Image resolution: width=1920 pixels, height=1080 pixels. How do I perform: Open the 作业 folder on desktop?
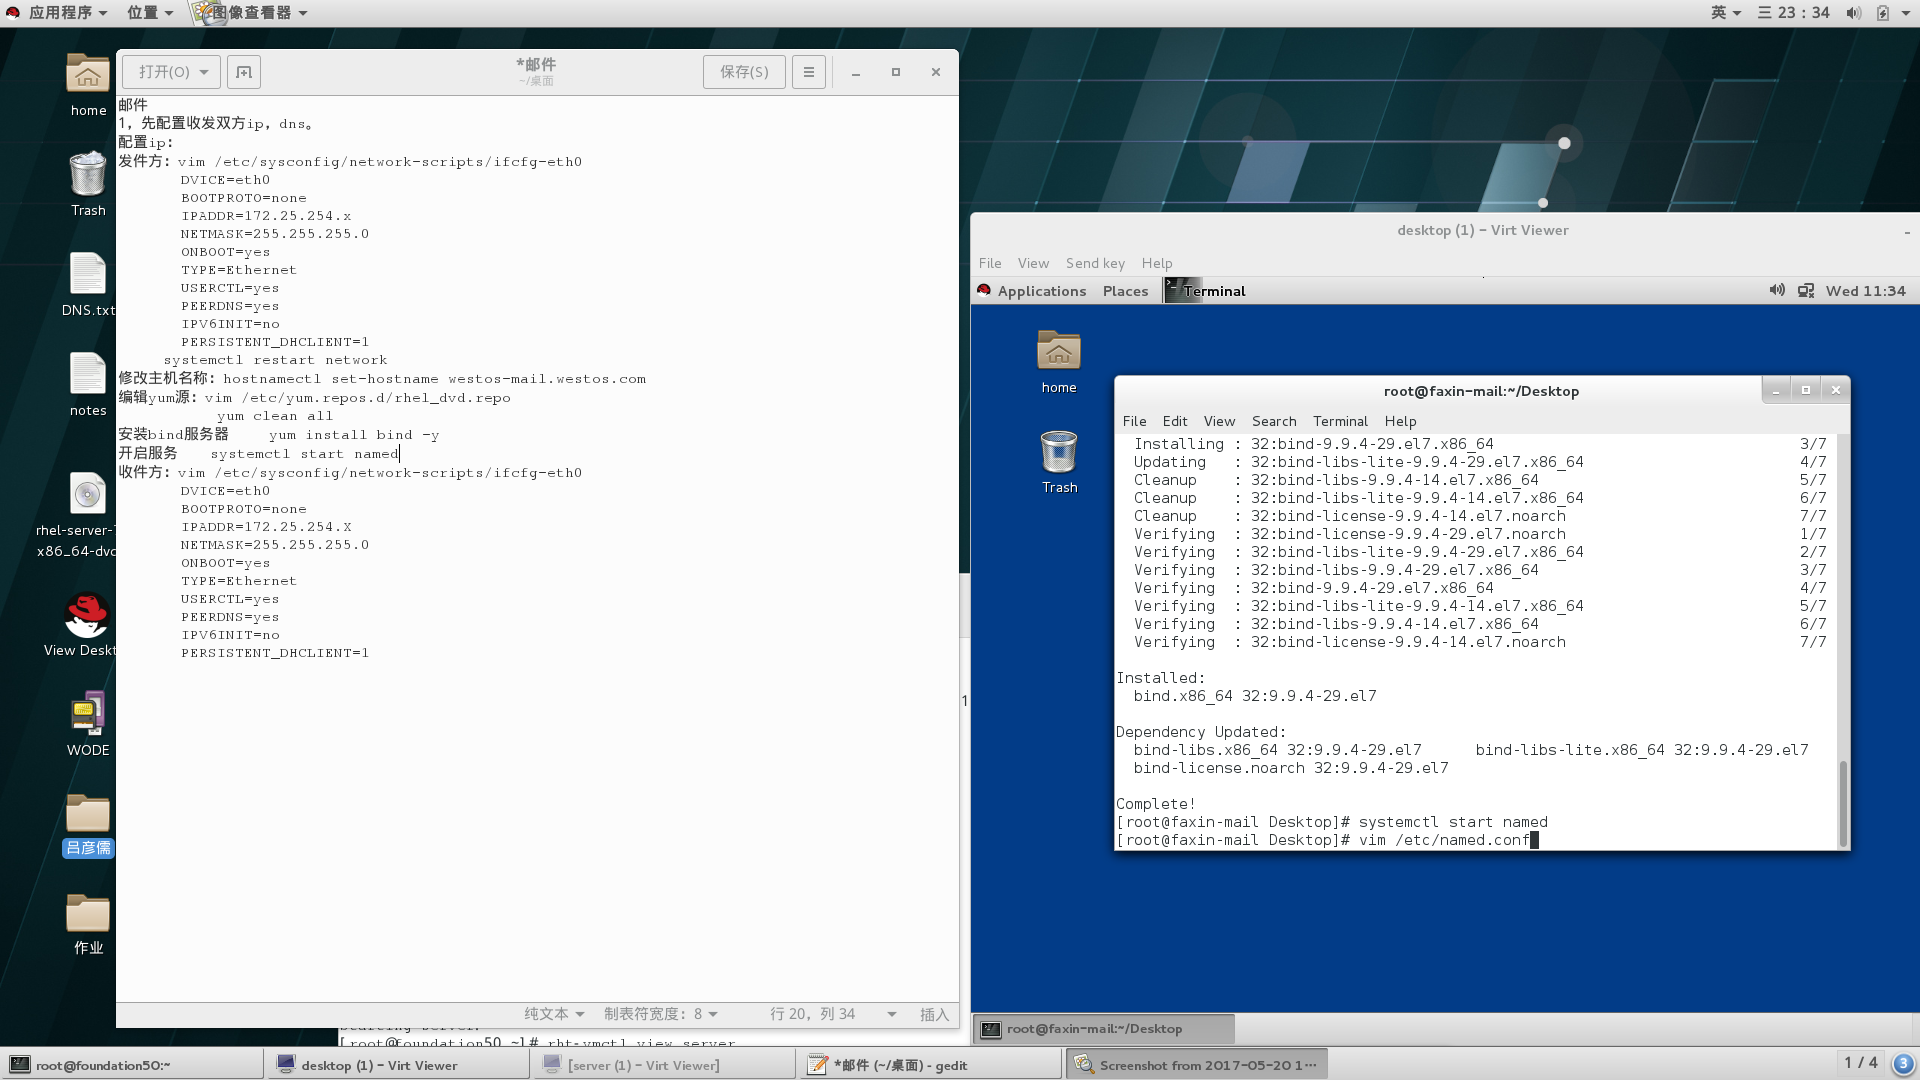(88, 913)
